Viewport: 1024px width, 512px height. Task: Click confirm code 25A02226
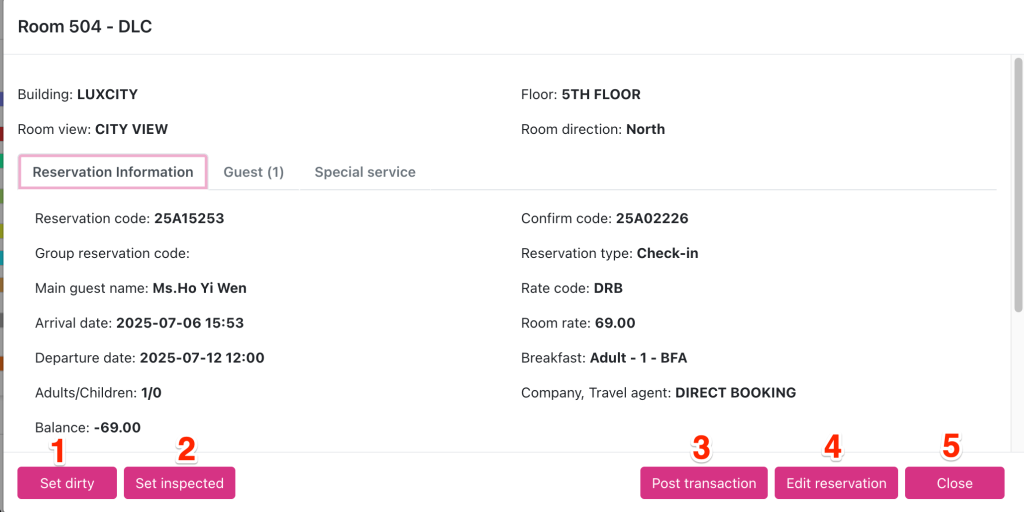pyautogui.click(x=652, y=218)
